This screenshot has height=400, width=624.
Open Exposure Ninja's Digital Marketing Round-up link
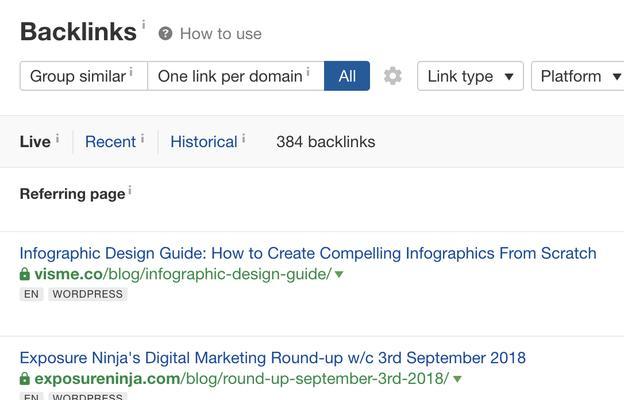tap(273, 358)
